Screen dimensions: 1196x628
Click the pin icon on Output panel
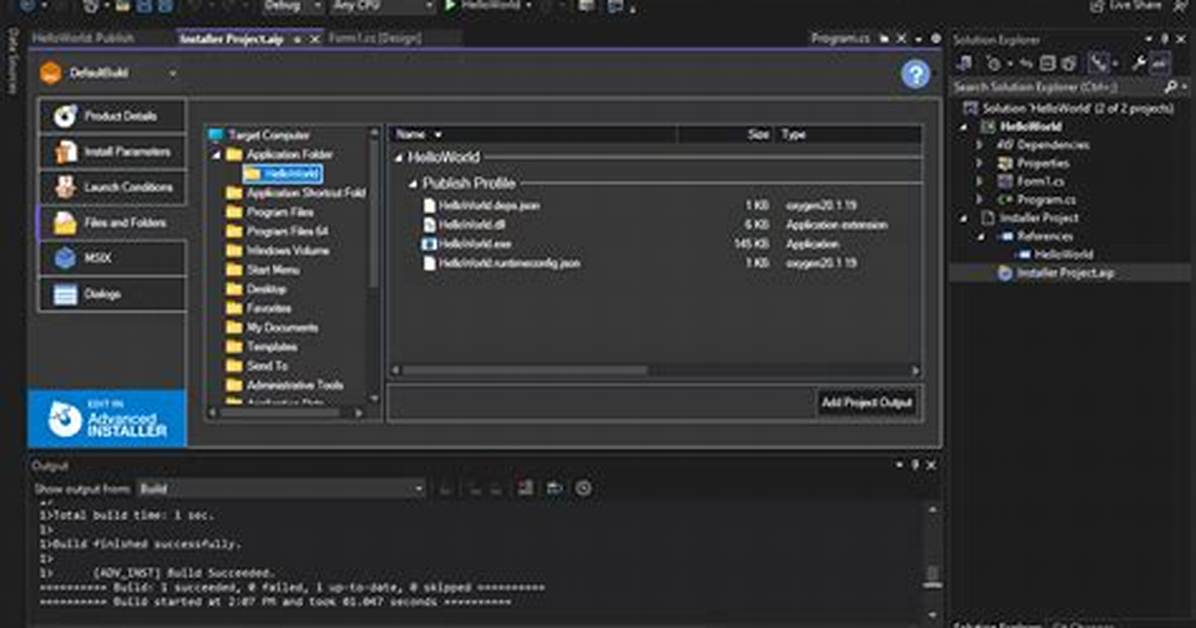915,465
